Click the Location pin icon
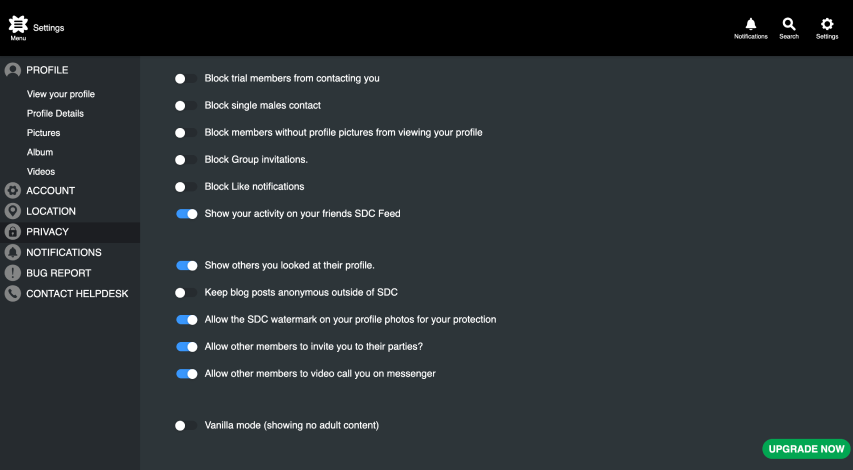Screen dimensions: 853x470 (13, 211)
